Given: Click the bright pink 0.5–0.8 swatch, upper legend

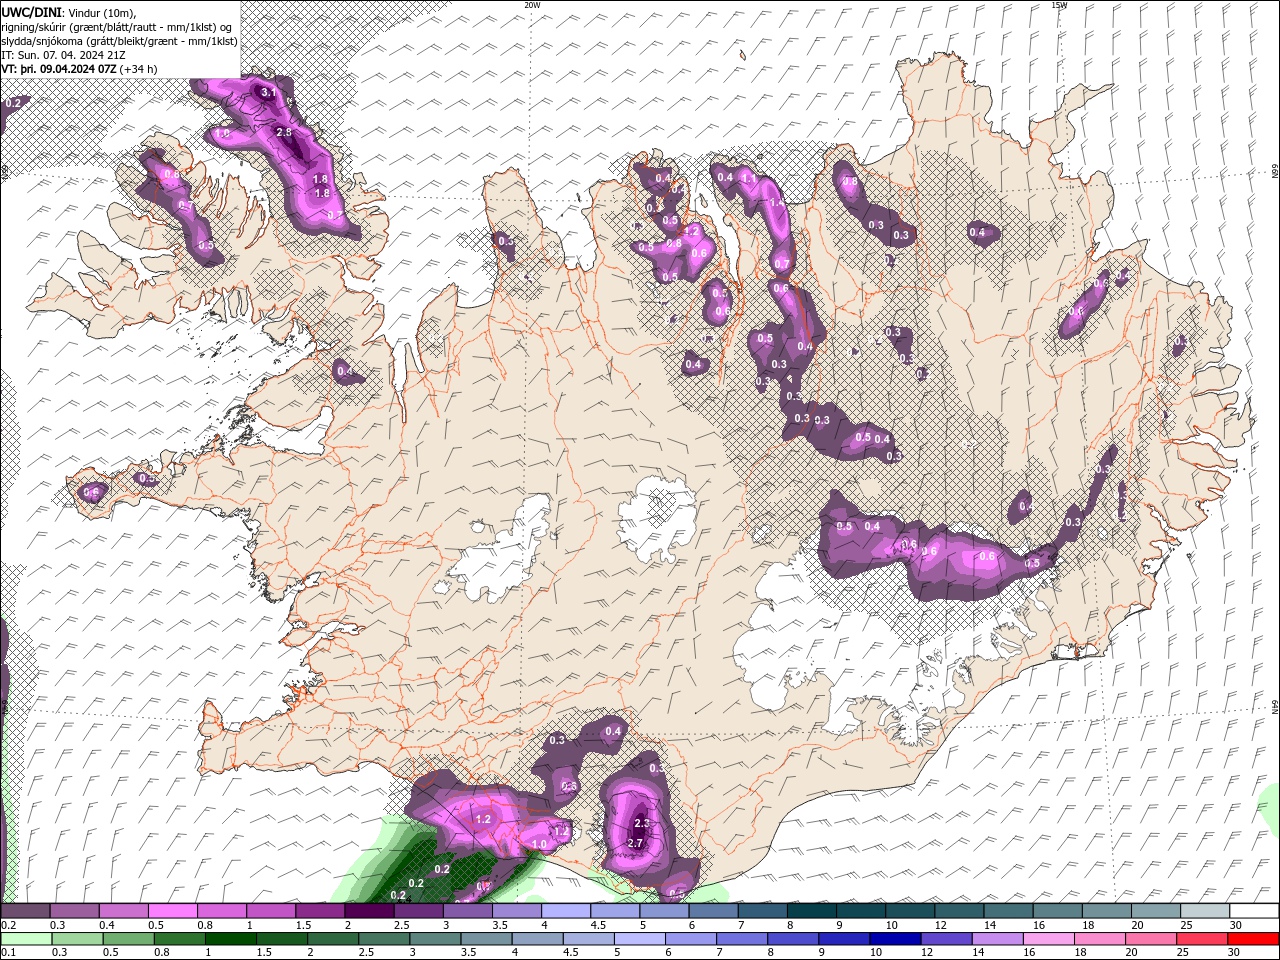Looking at the screenshot, I should (x=172, y=911).
